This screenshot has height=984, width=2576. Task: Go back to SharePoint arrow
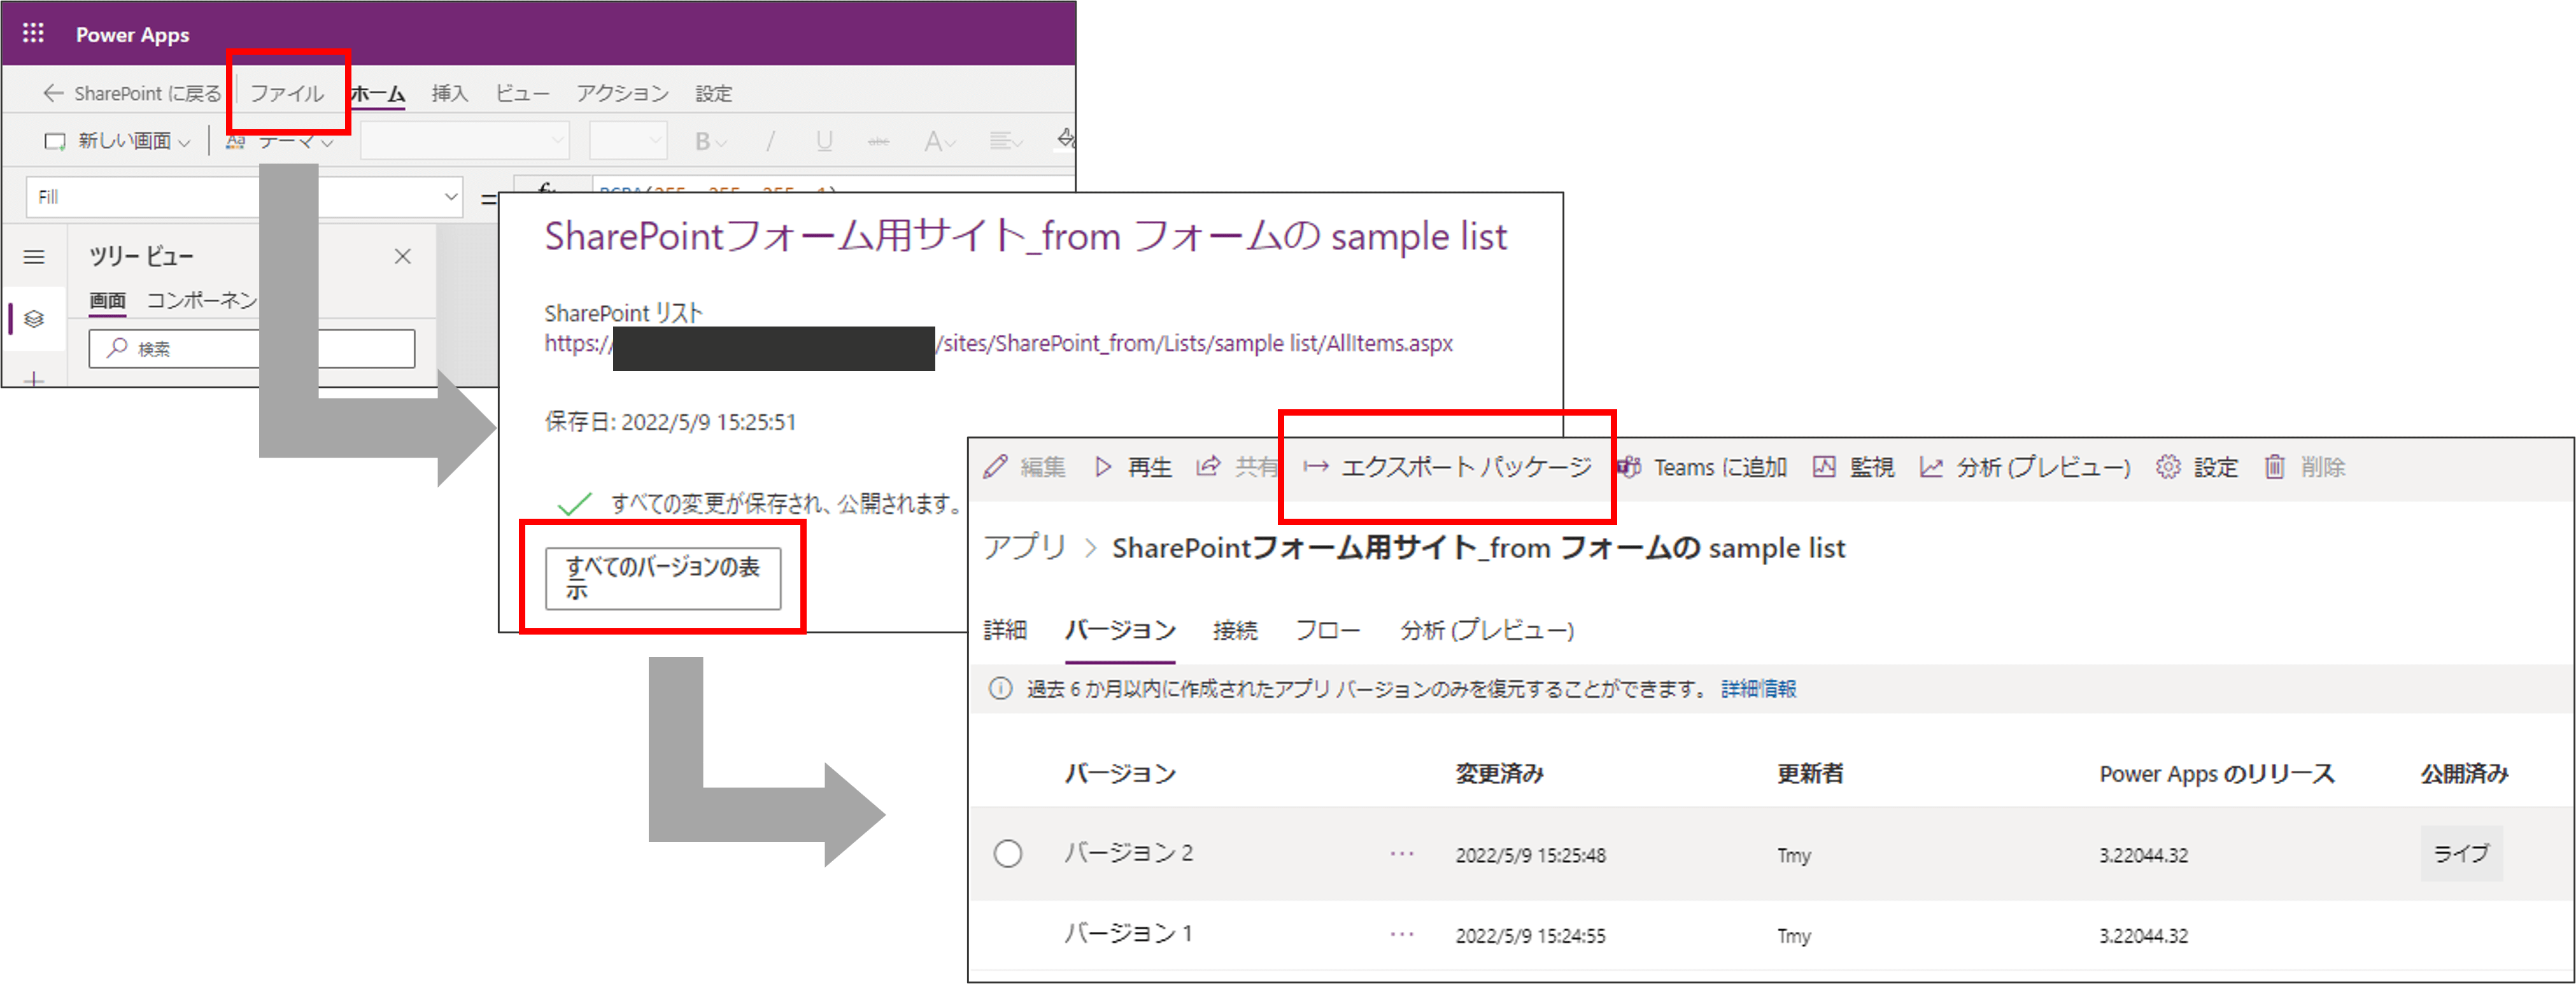[53, 93]
